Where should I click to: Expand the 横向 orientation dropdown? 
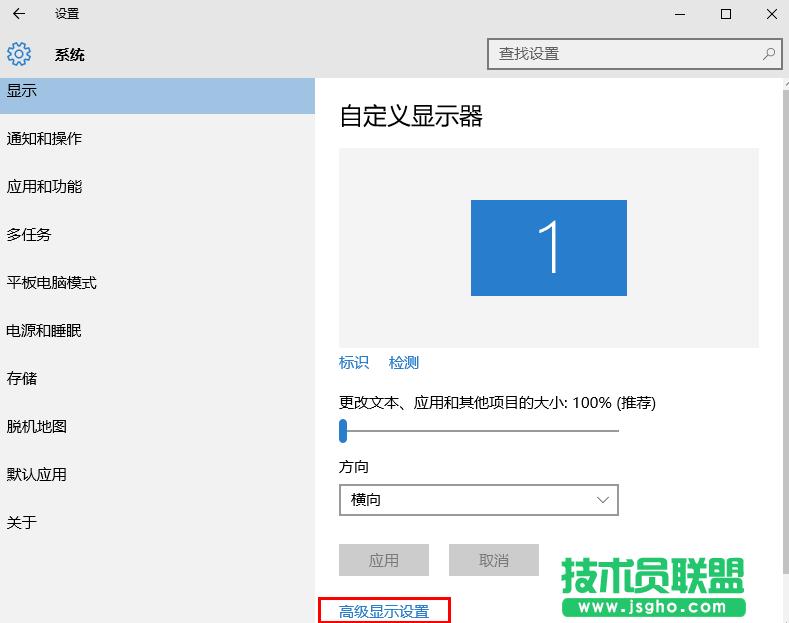pyautogui.click(x=479, y=500)
